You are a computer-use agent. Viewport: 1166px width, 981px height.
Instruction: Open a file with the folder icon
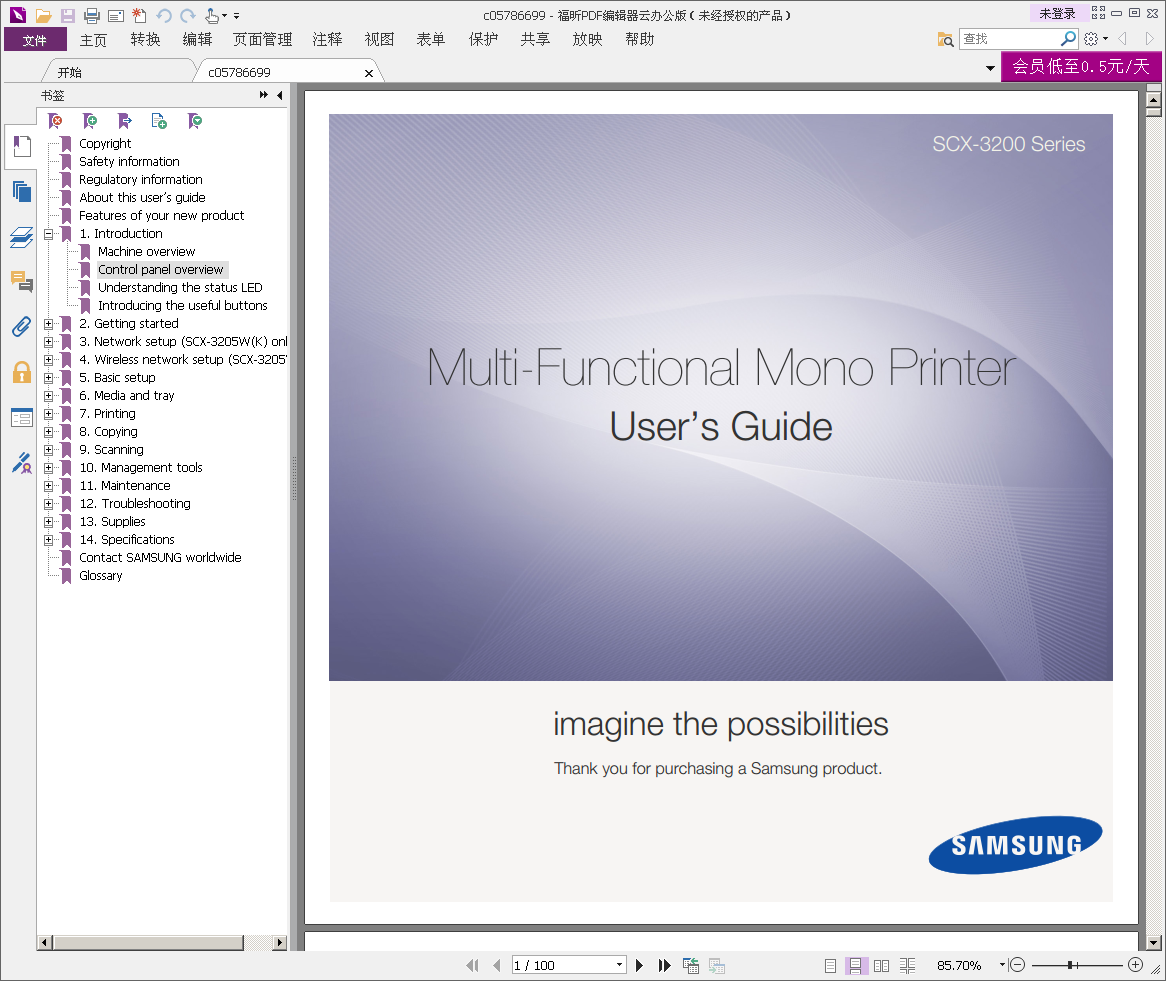tap(43, 15)
